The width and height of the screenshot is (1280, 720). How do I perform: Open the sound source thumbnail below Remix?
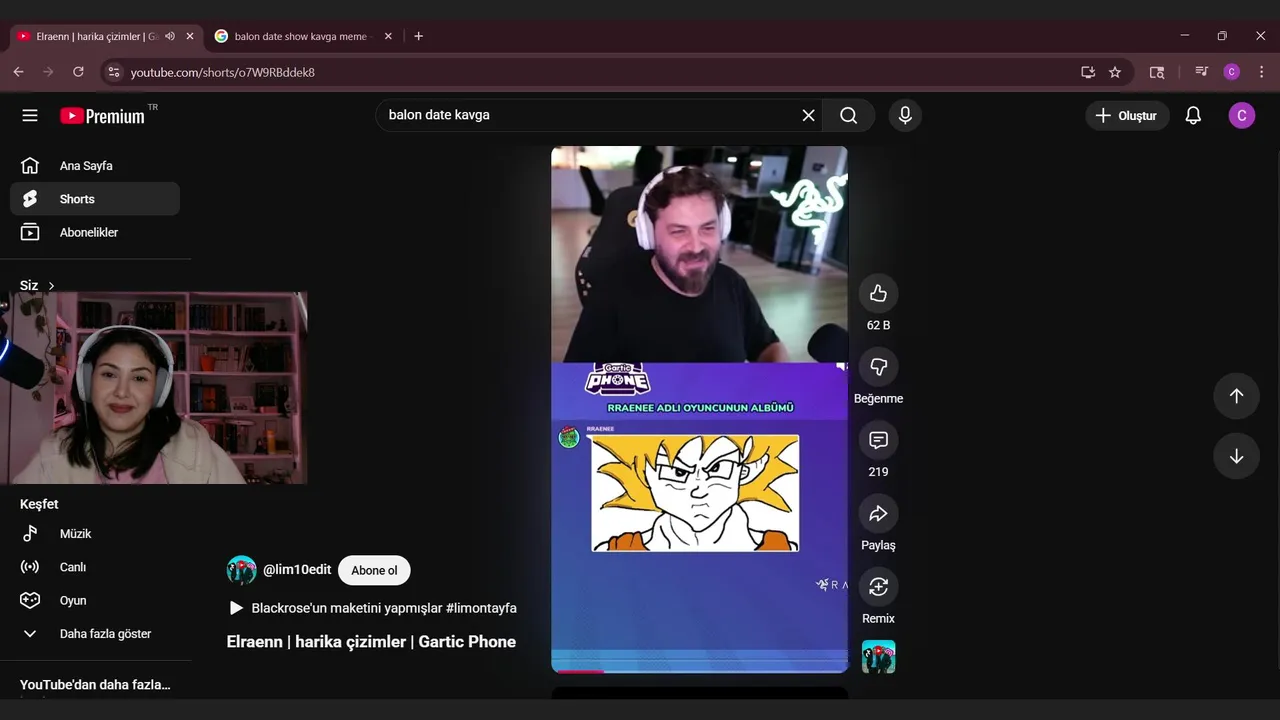878,657
